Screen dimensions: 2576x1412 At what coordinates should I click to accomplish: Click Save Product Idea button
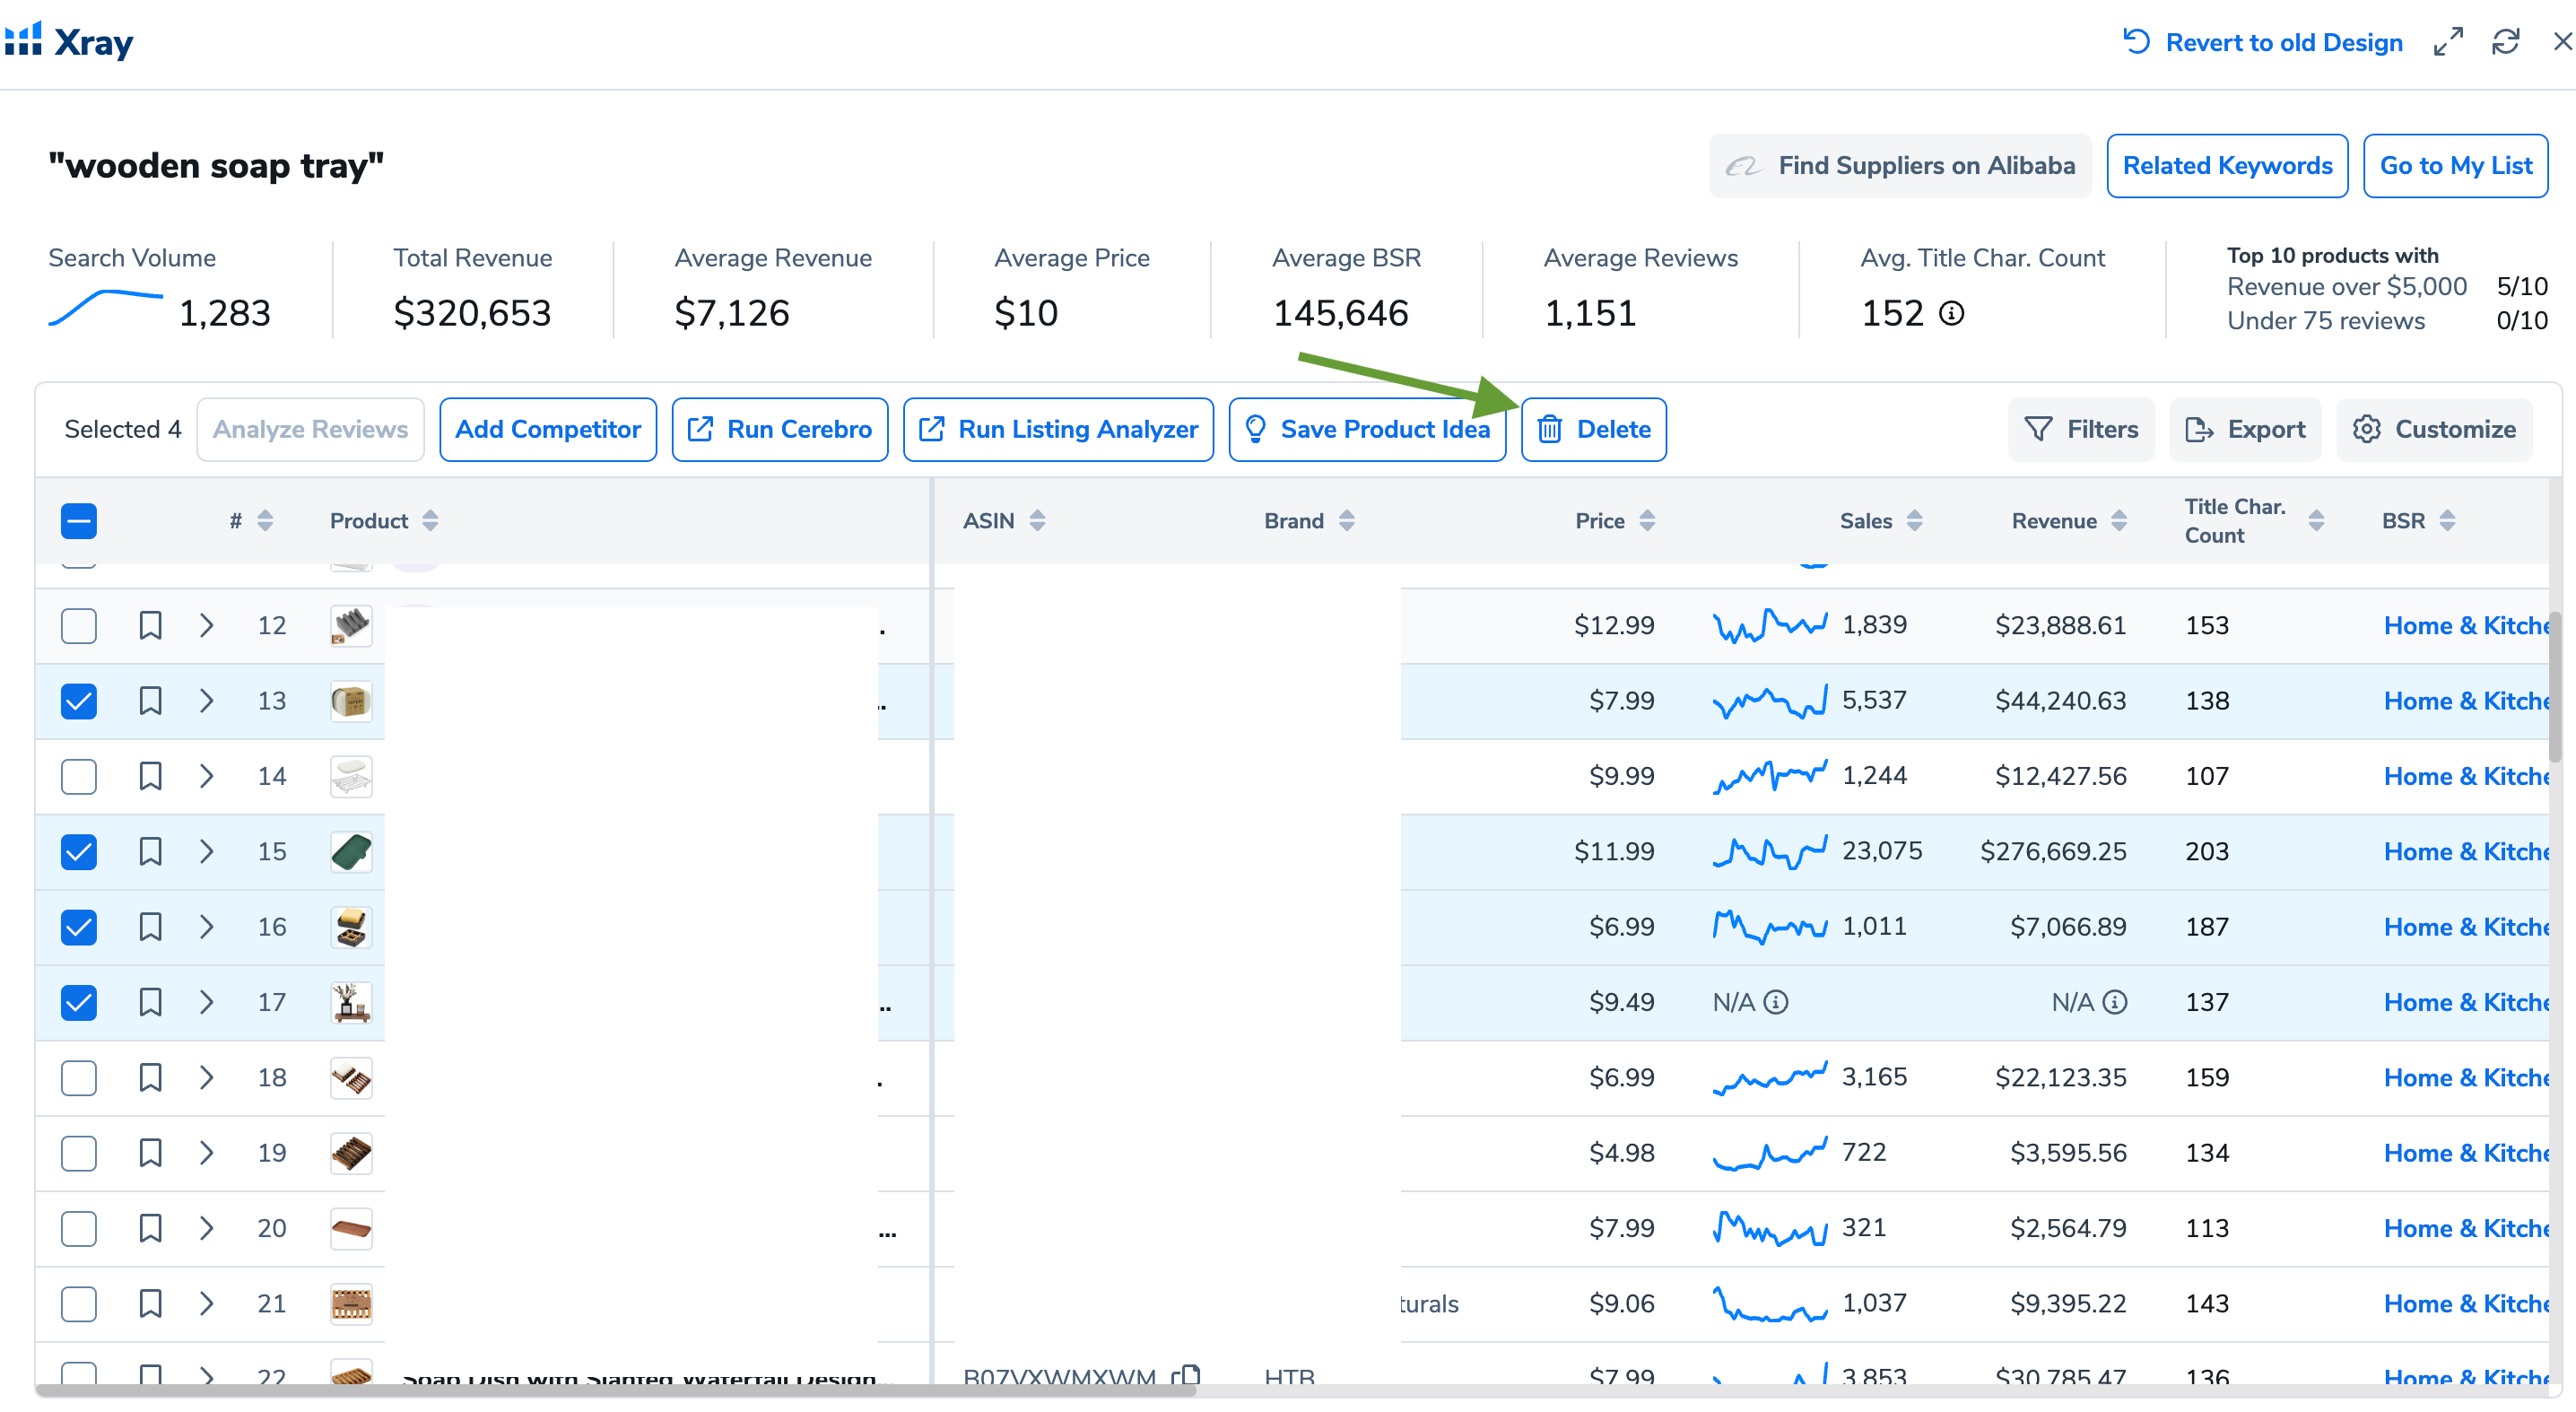(1366, 429)
